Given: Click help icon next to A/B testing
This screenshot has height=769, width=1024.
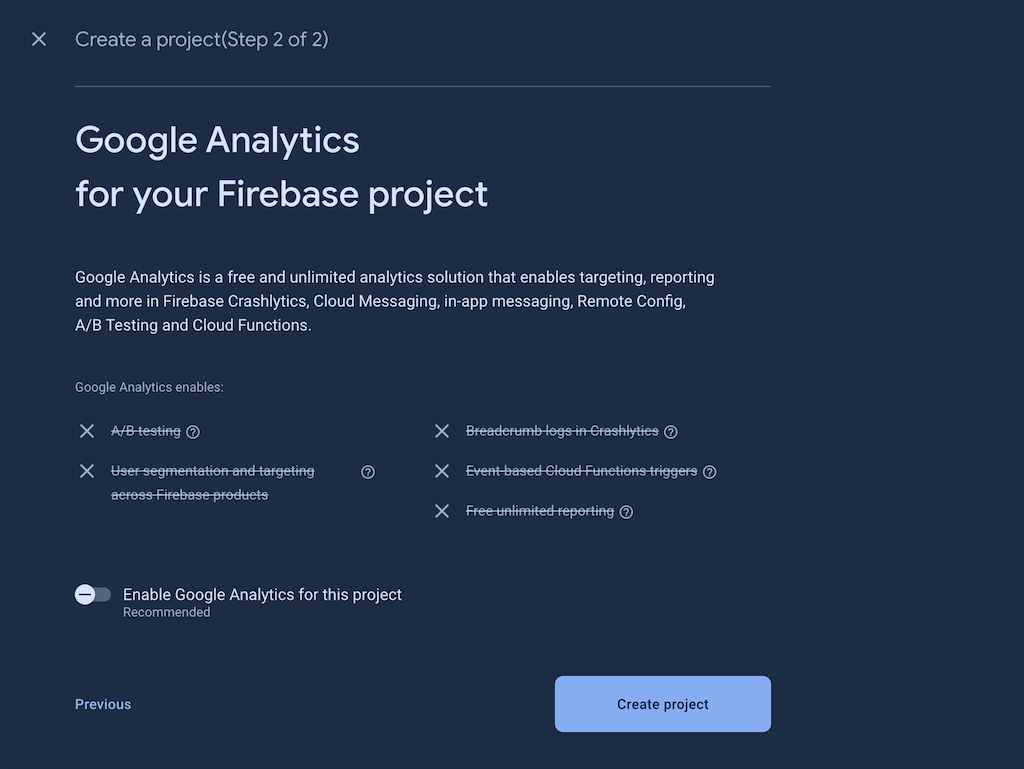Looking at the screenshot, I should click(x=193, y=432).
